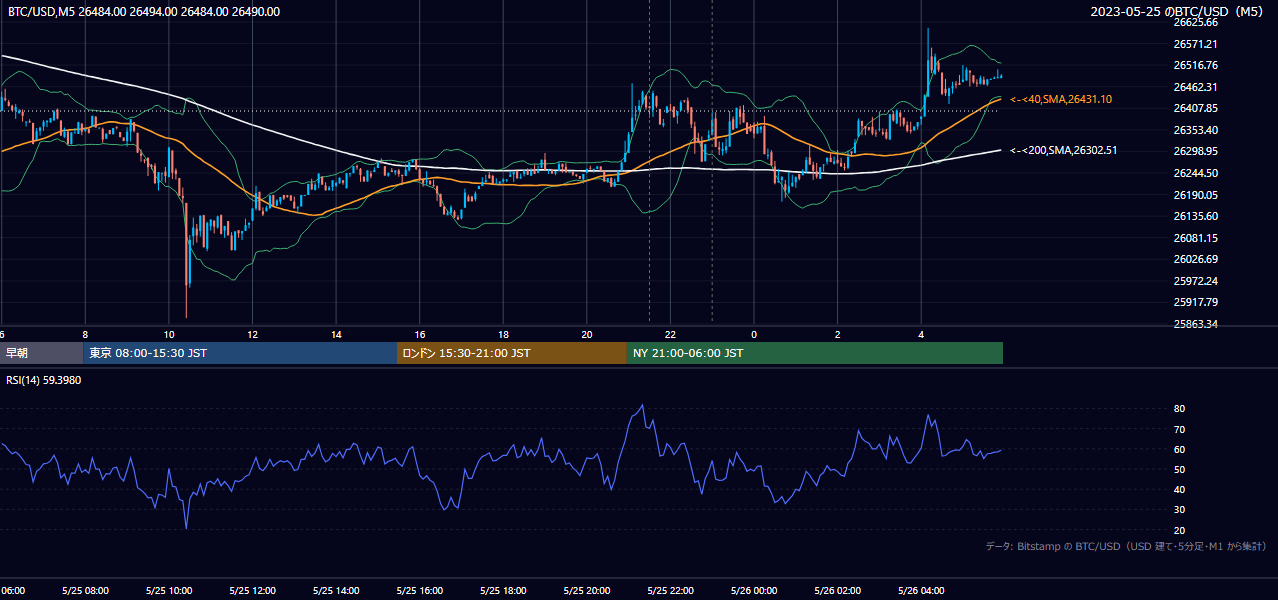Click the 5/25 14:00 time axis label
Viewport: 1278px width, 600px height.
[336, 590]
